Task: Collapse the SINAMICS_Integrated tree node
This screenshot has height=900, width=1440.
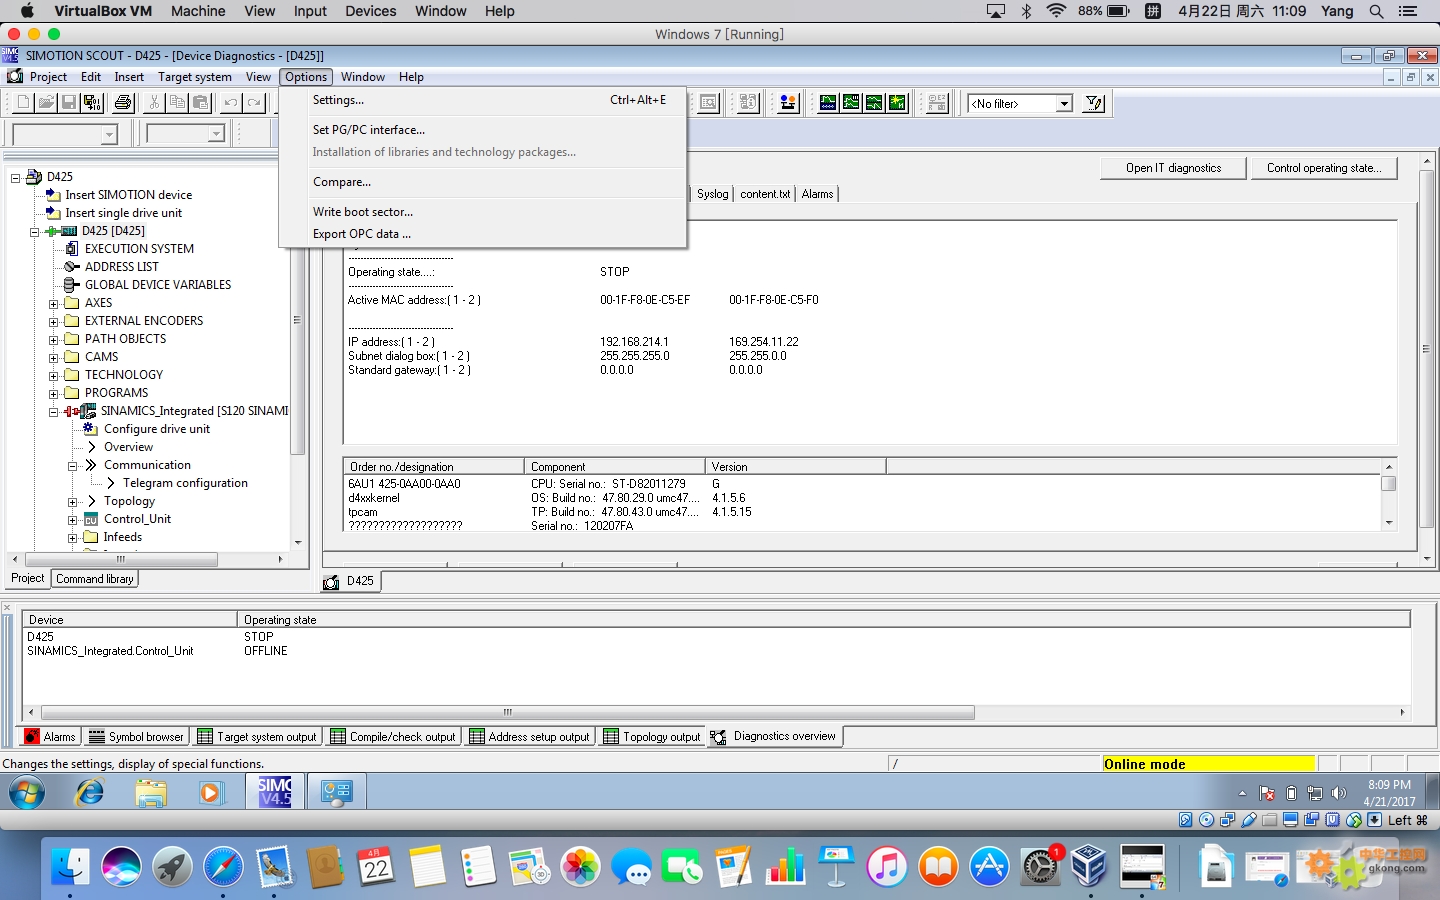Action: coord(54,412)
